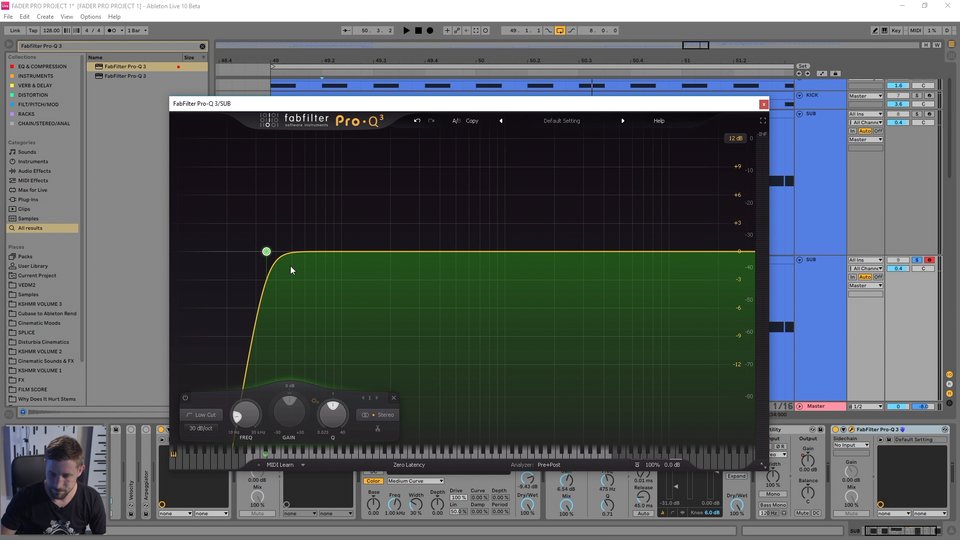Toggle the band power (bypass) button

(186, 397)
